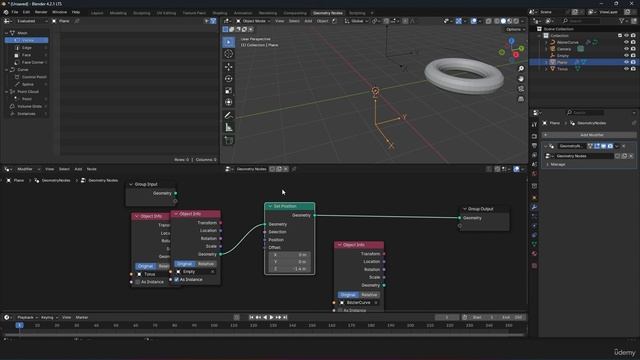This screenshot has height=360, width=640.
Task: Open the Tool properties tab icon
Action: [534, 124]
